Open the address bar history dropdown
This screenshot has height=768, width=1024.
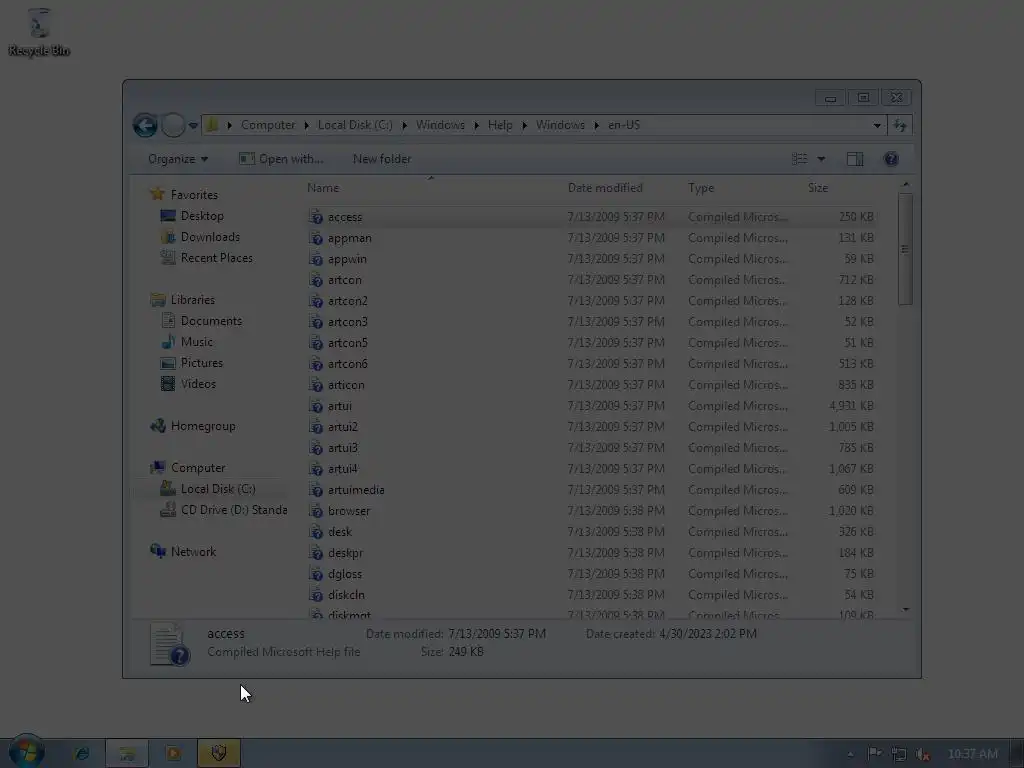[x=877, y=125]
